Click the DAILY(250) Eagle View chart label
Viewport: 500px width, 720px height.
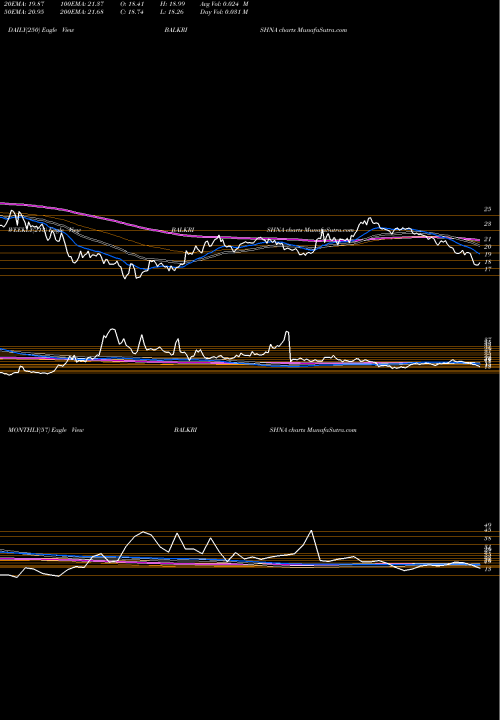41,30
